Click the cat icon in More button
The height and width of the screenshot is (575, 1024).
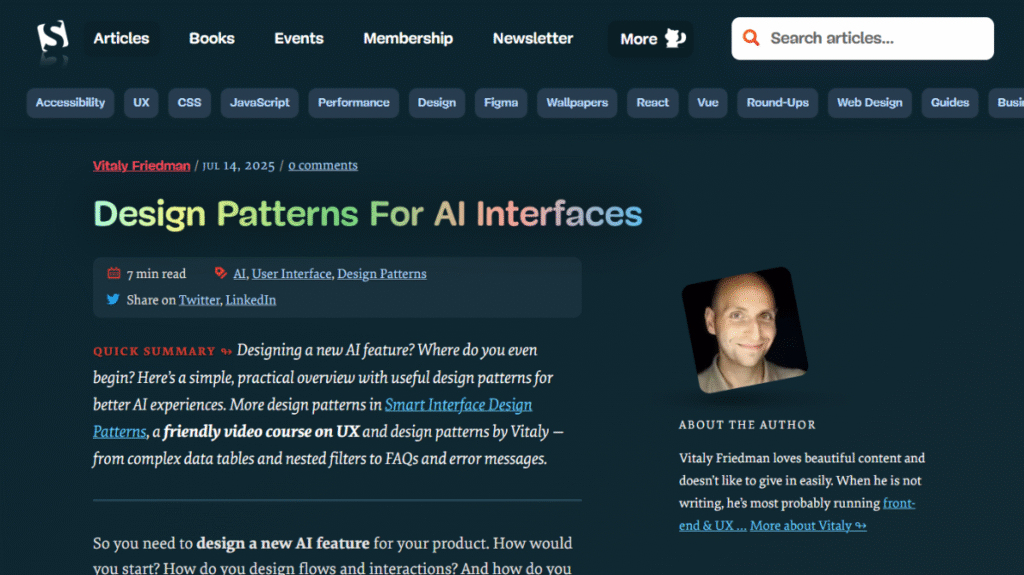coord(675,39)
